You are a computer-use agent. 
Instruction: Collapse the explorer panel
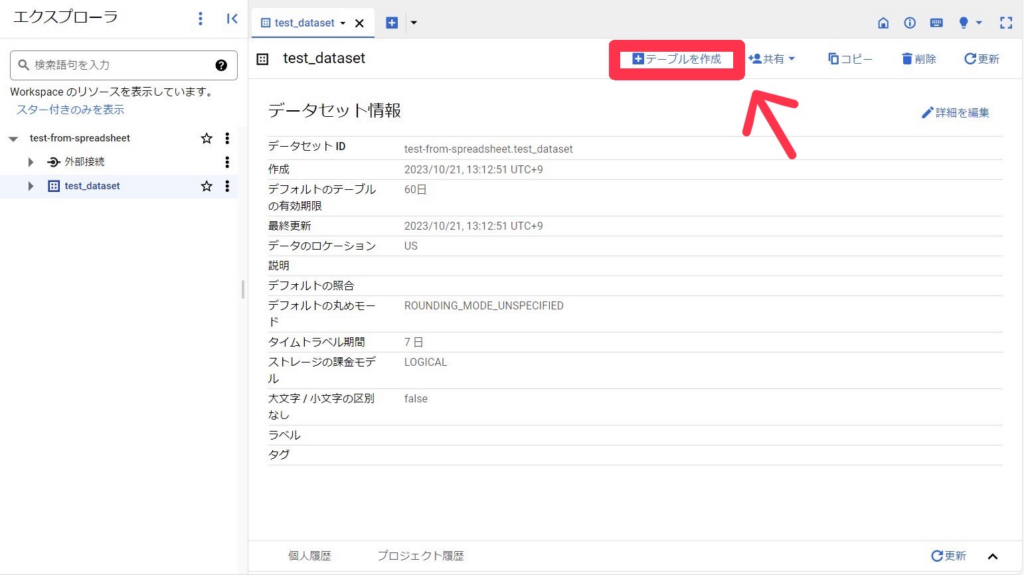tap(231, 18)
